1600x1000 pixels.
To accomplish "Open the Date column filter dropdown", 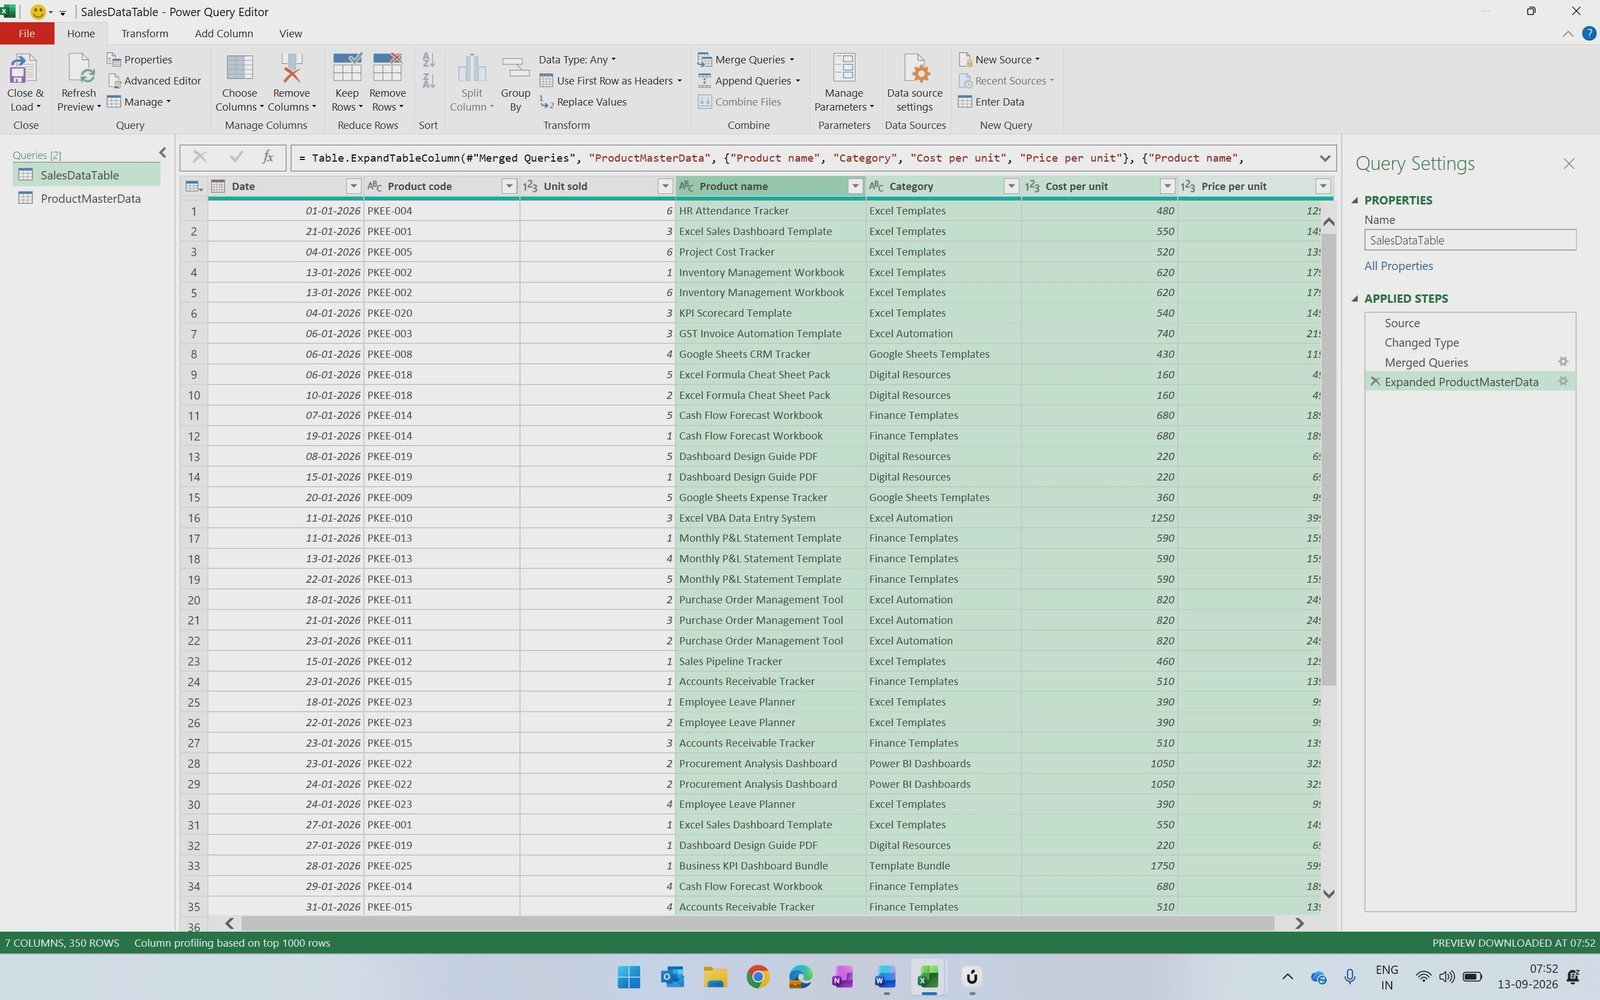I will (x=353, y=186).
